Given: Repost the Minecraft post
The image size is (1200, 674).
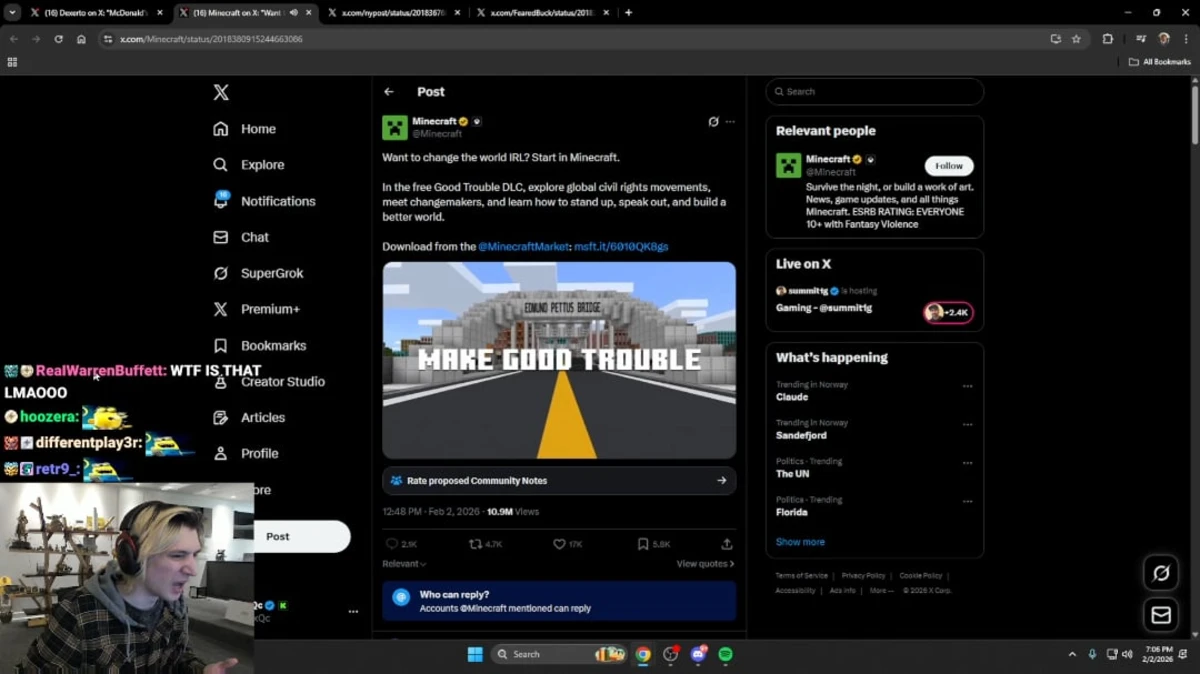Looking at the screenshot, I should [x=476, y=544].
